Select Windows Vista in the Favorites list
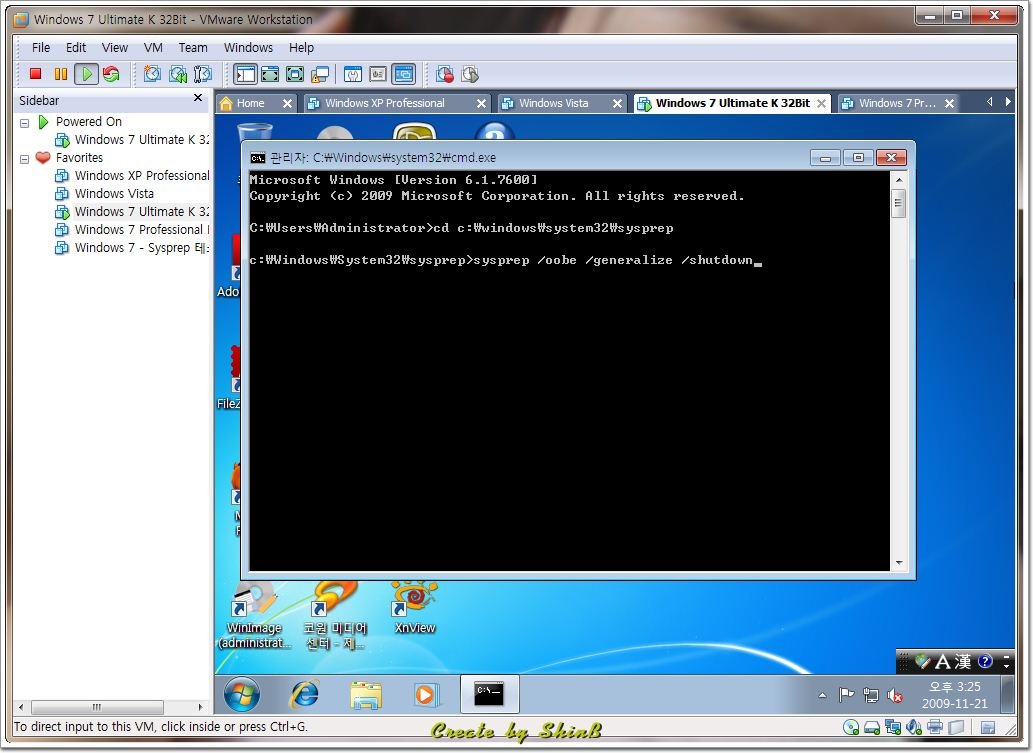1033x753 pixels. 114,194
